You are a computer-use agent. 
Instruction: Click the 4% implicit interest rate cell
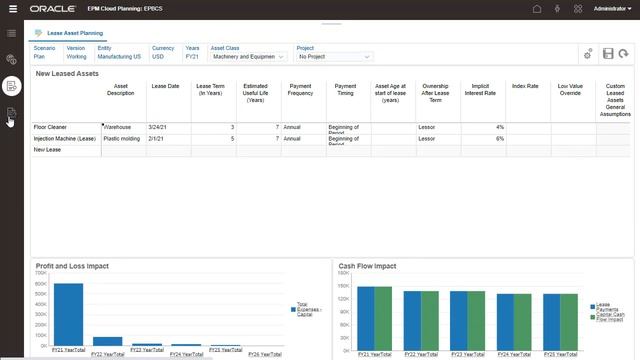click(x=483, y=127)
